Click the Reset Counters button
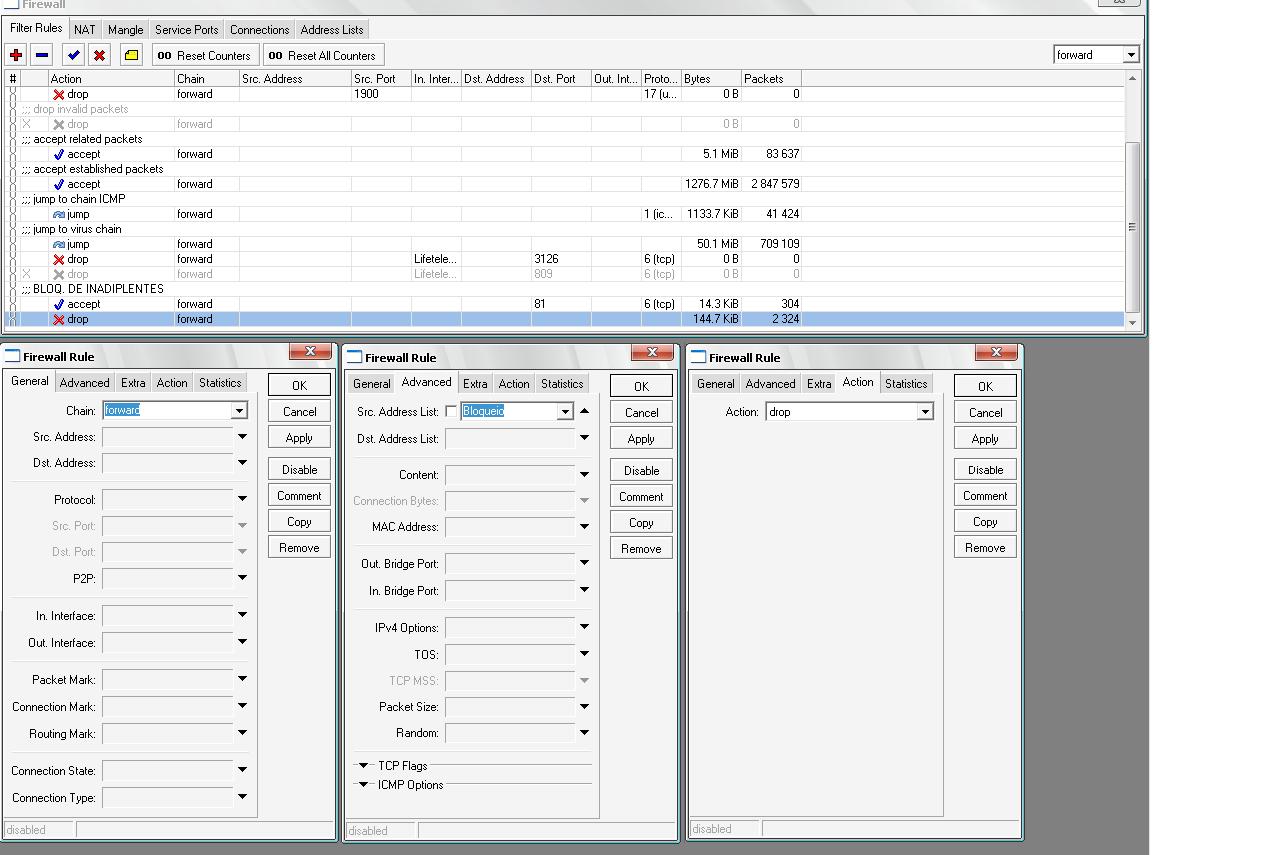 [204, 55]
